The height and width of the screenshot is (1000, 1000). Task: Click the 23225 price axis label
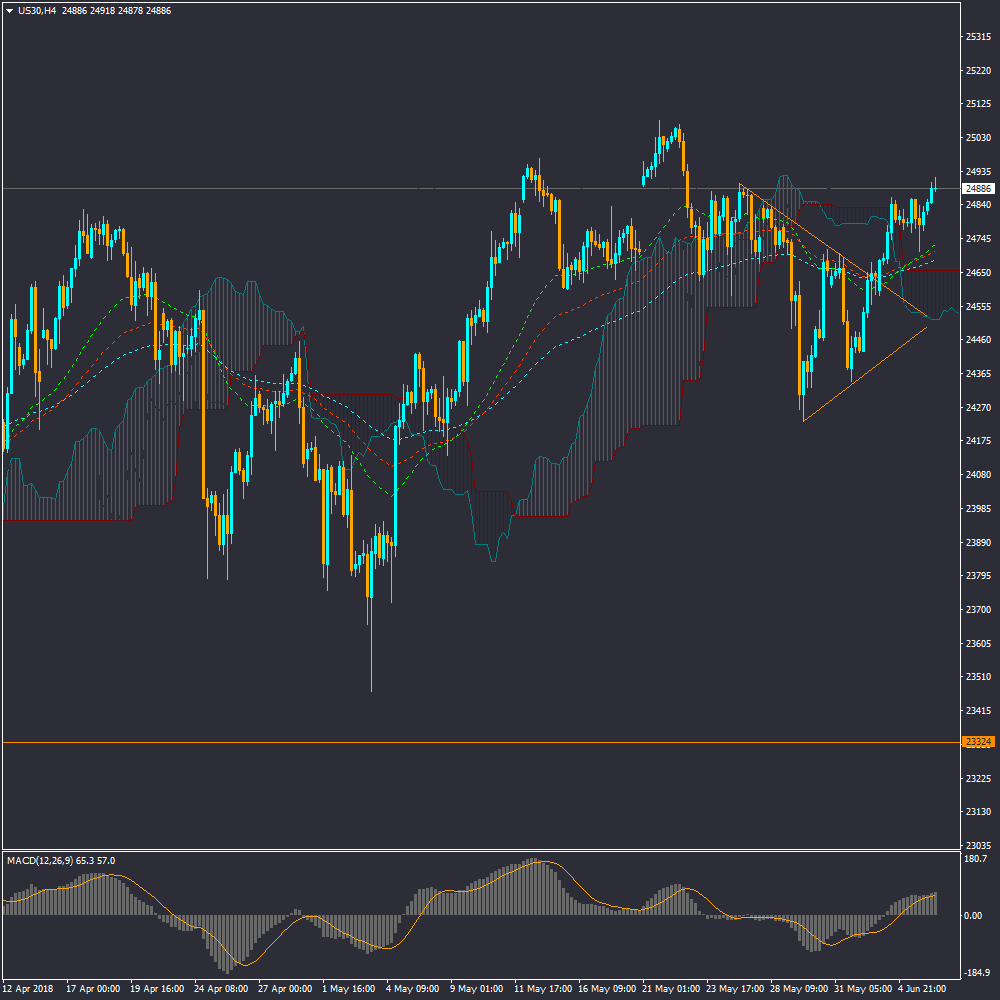pos(978,778)
